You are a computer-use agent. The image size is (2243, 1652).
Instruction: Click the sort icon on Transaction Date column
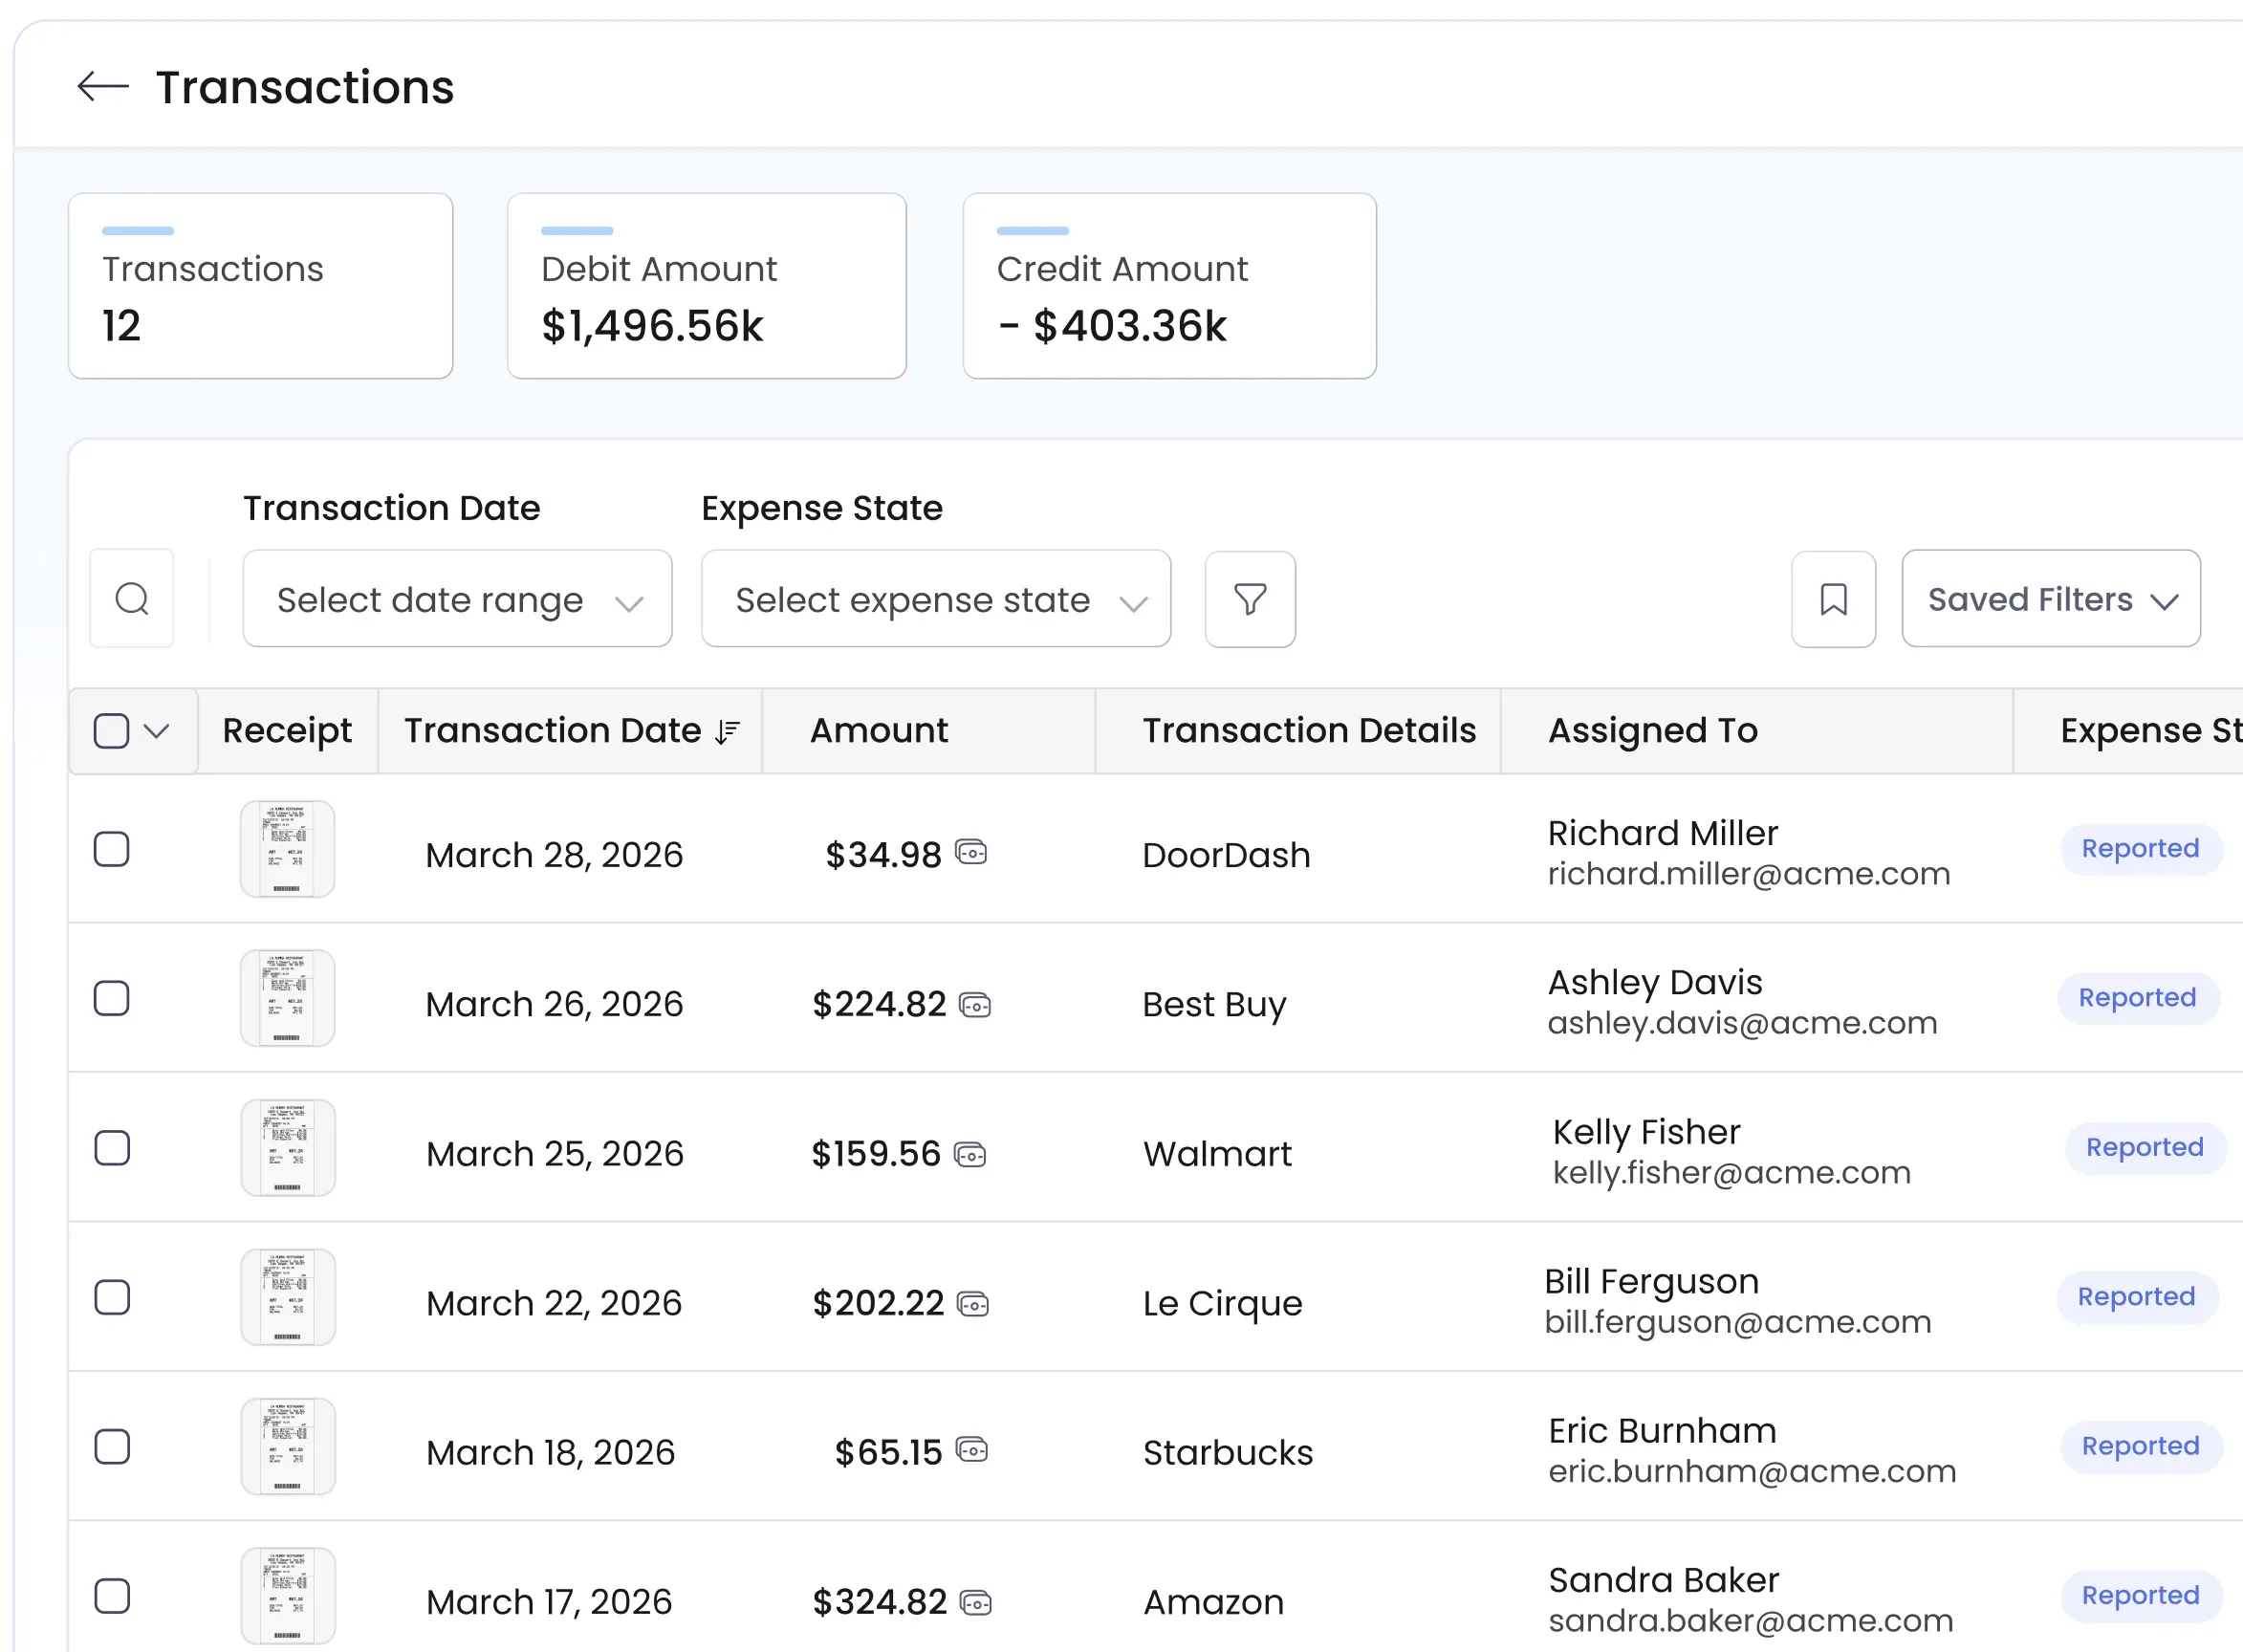pos(726,730)
